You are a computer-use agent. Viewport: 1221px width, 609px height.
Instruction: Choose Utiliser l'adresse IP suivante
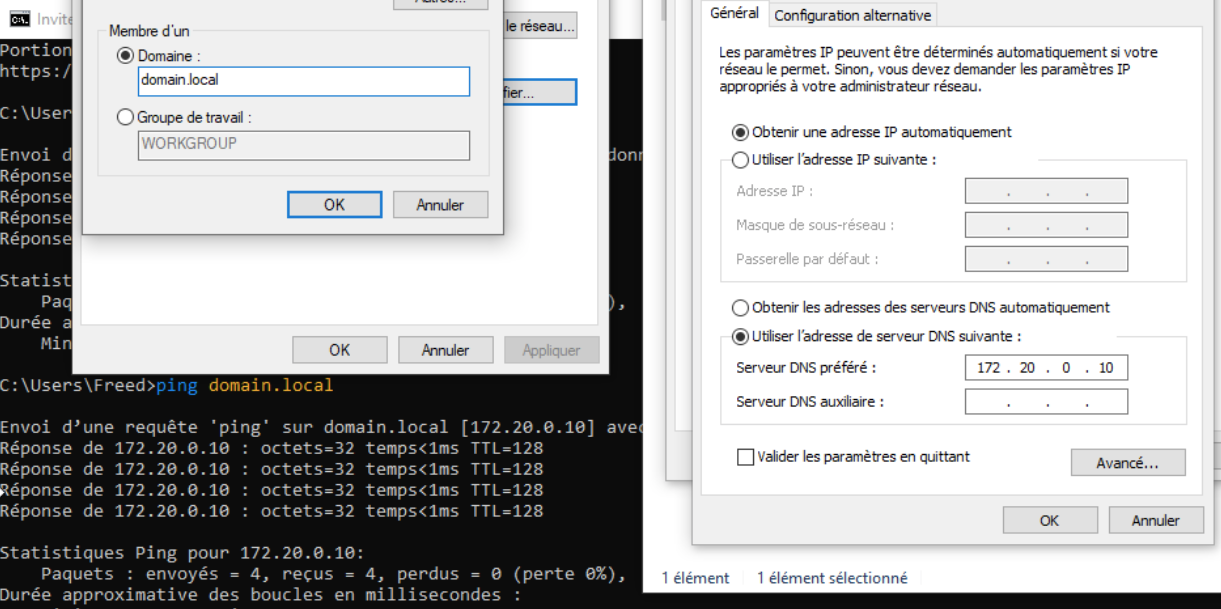741,160
